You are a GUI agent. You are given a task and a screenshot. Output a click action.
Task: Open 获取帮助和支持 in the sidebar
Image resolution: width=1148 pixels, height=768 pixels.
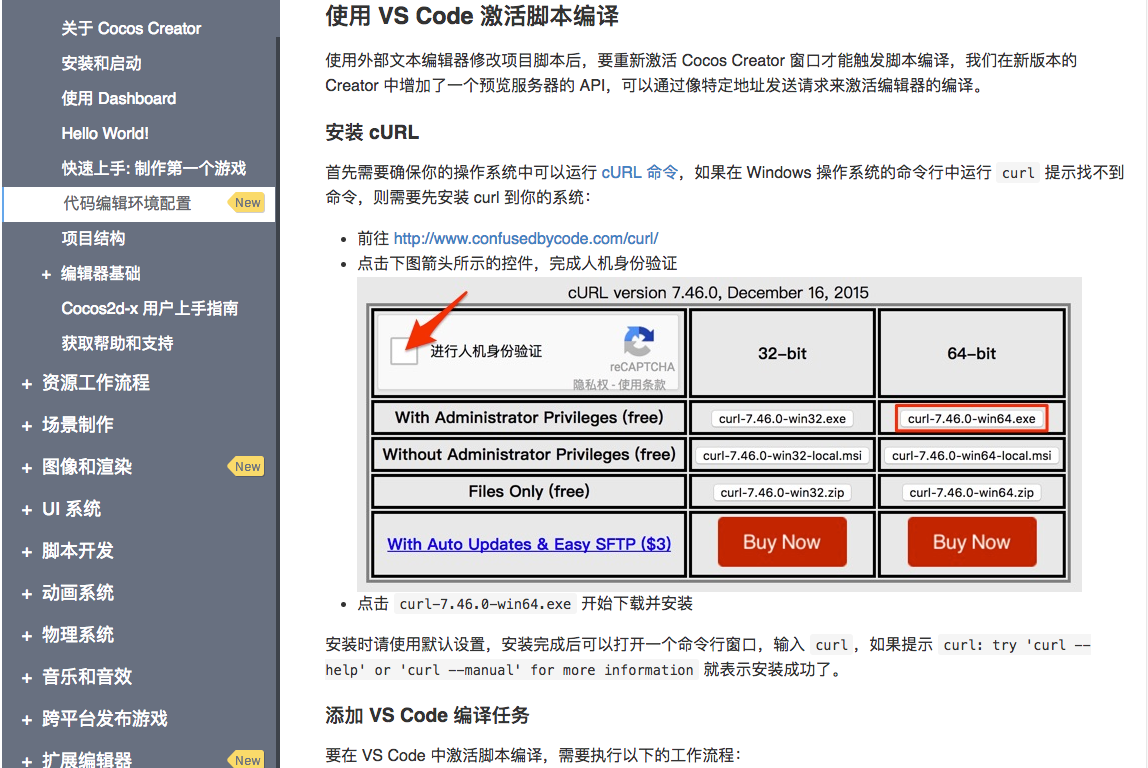117,343
